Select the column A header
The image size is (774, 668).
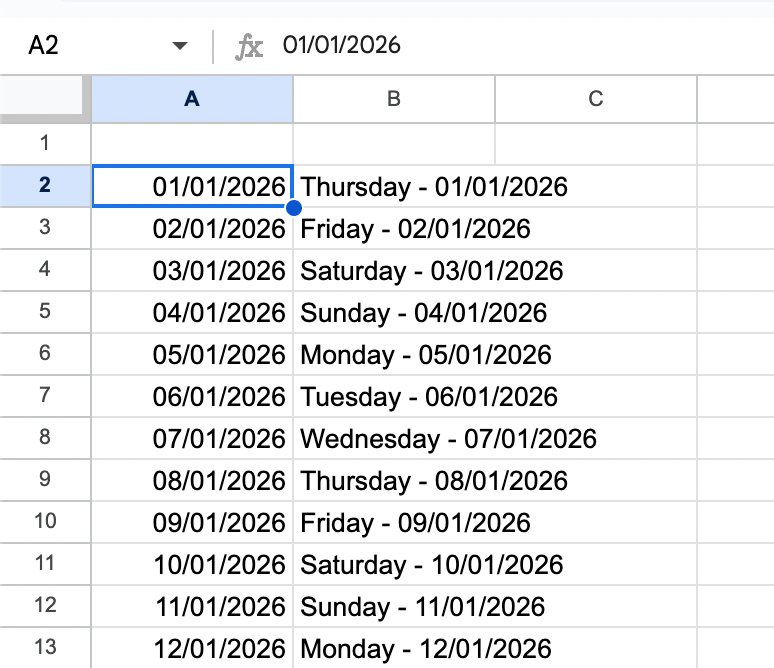(x=192, y=98)
